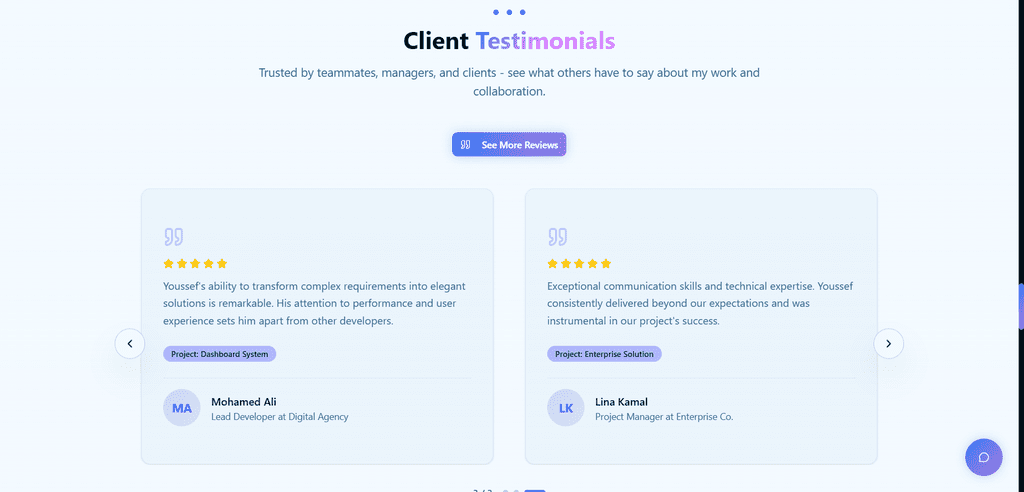
Task: Go to the previous testimonial slide
Action: (129, 344)
